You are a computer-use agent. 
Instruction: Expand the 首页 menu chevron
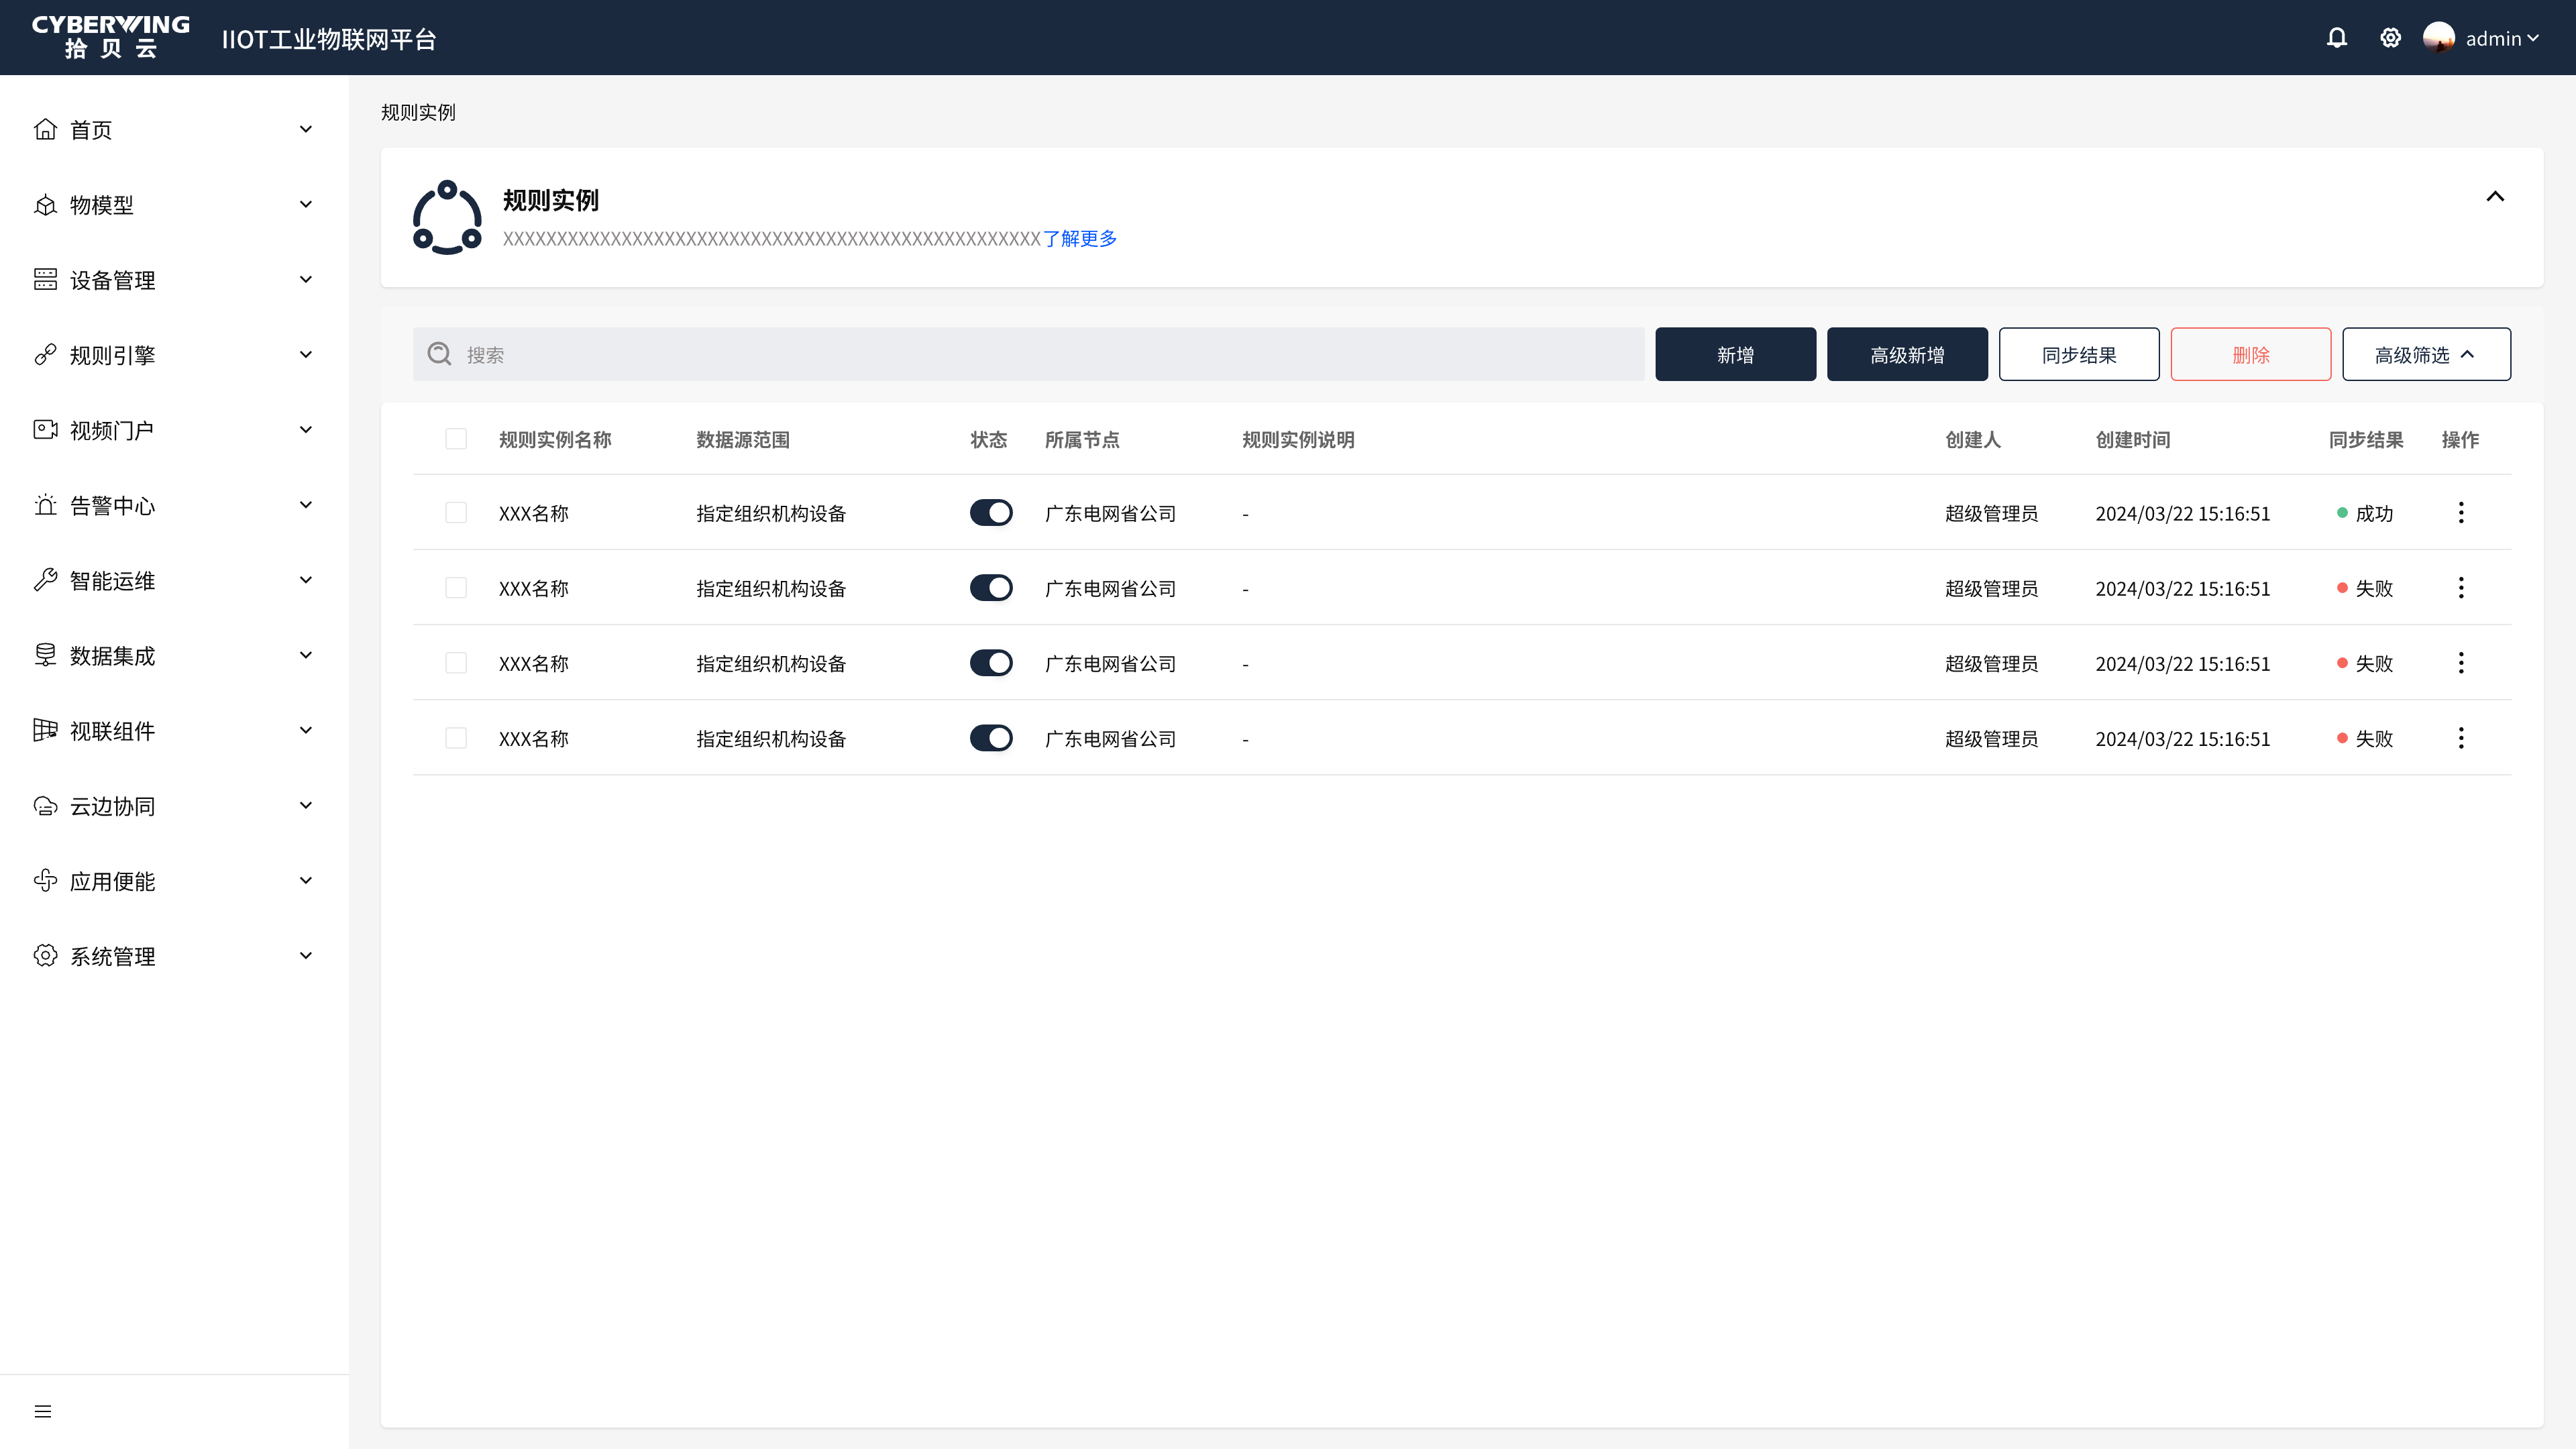pos(306,129)
